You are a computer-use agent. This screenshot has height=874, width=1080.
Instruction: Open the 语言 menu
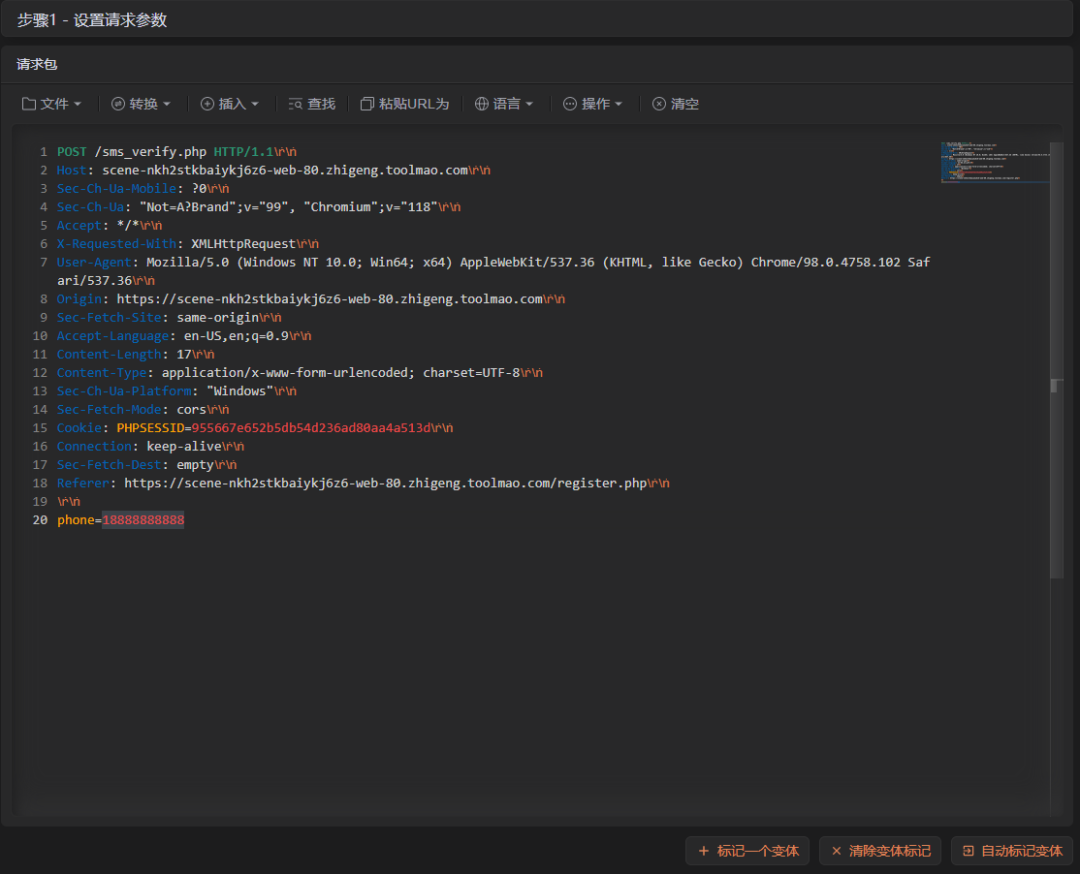tap(505, 104)
